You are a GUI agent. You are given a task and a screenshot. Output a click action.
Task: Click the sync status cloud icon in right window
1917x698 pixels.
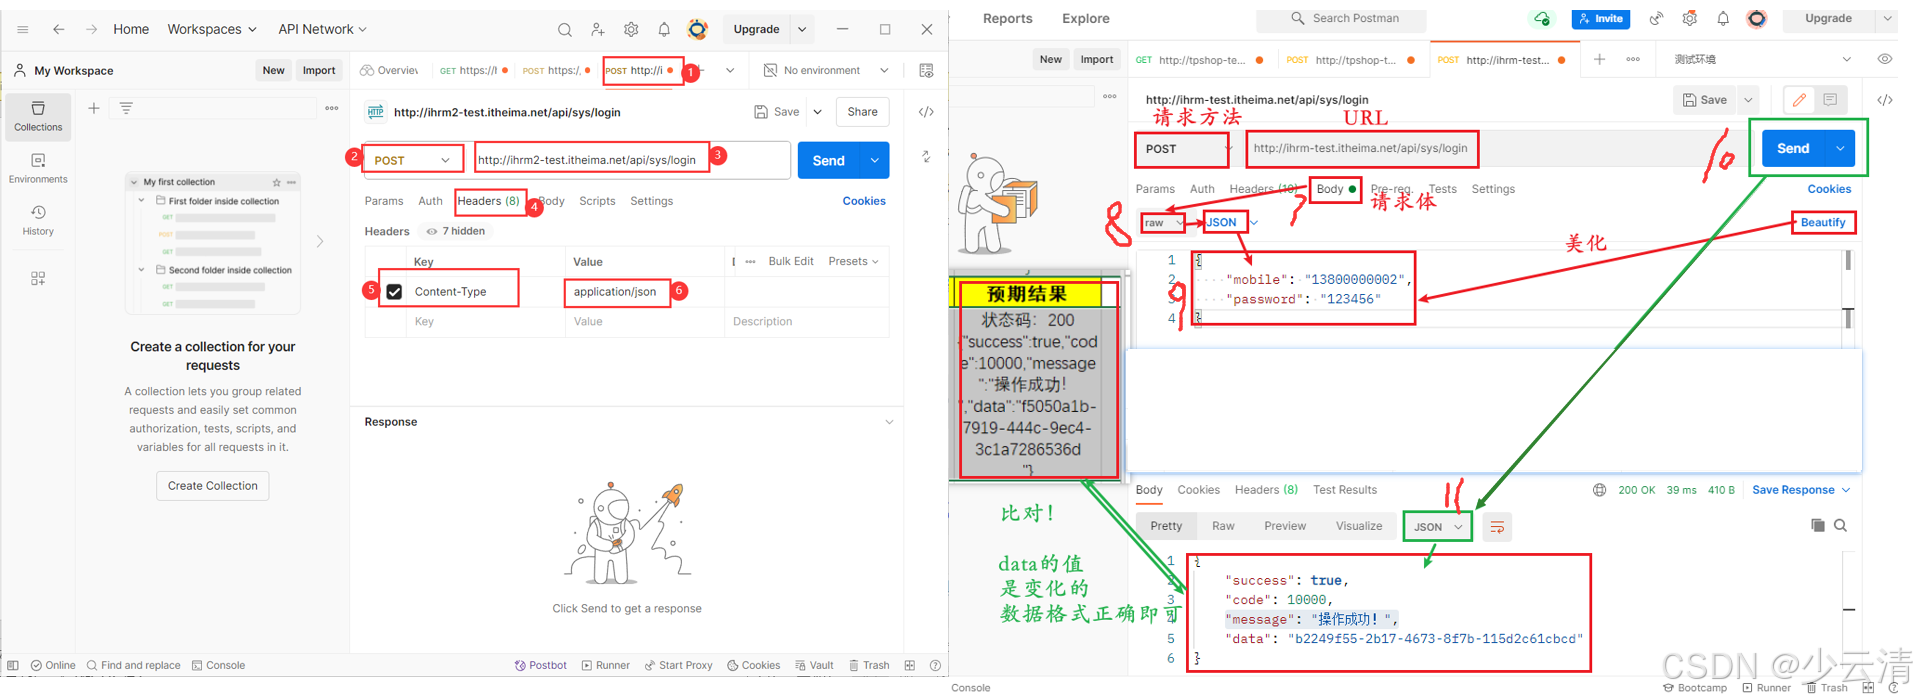click(x=1542, y=19)
